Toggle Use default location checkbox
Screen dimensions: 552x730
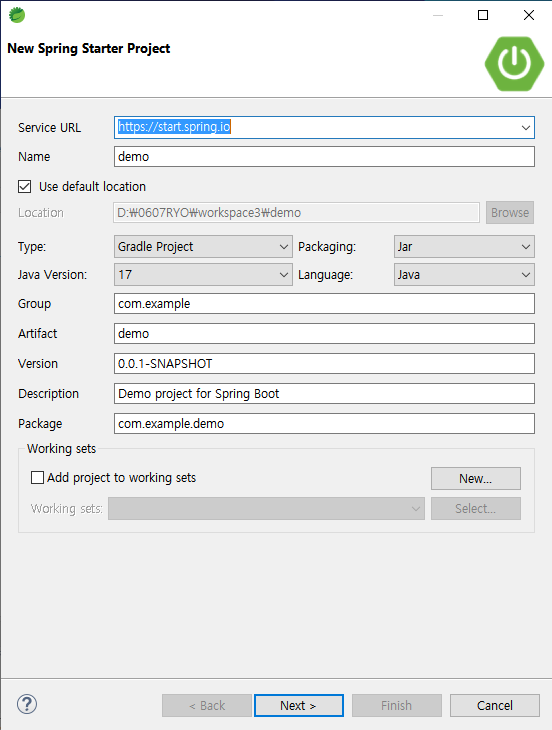point(25,187)
